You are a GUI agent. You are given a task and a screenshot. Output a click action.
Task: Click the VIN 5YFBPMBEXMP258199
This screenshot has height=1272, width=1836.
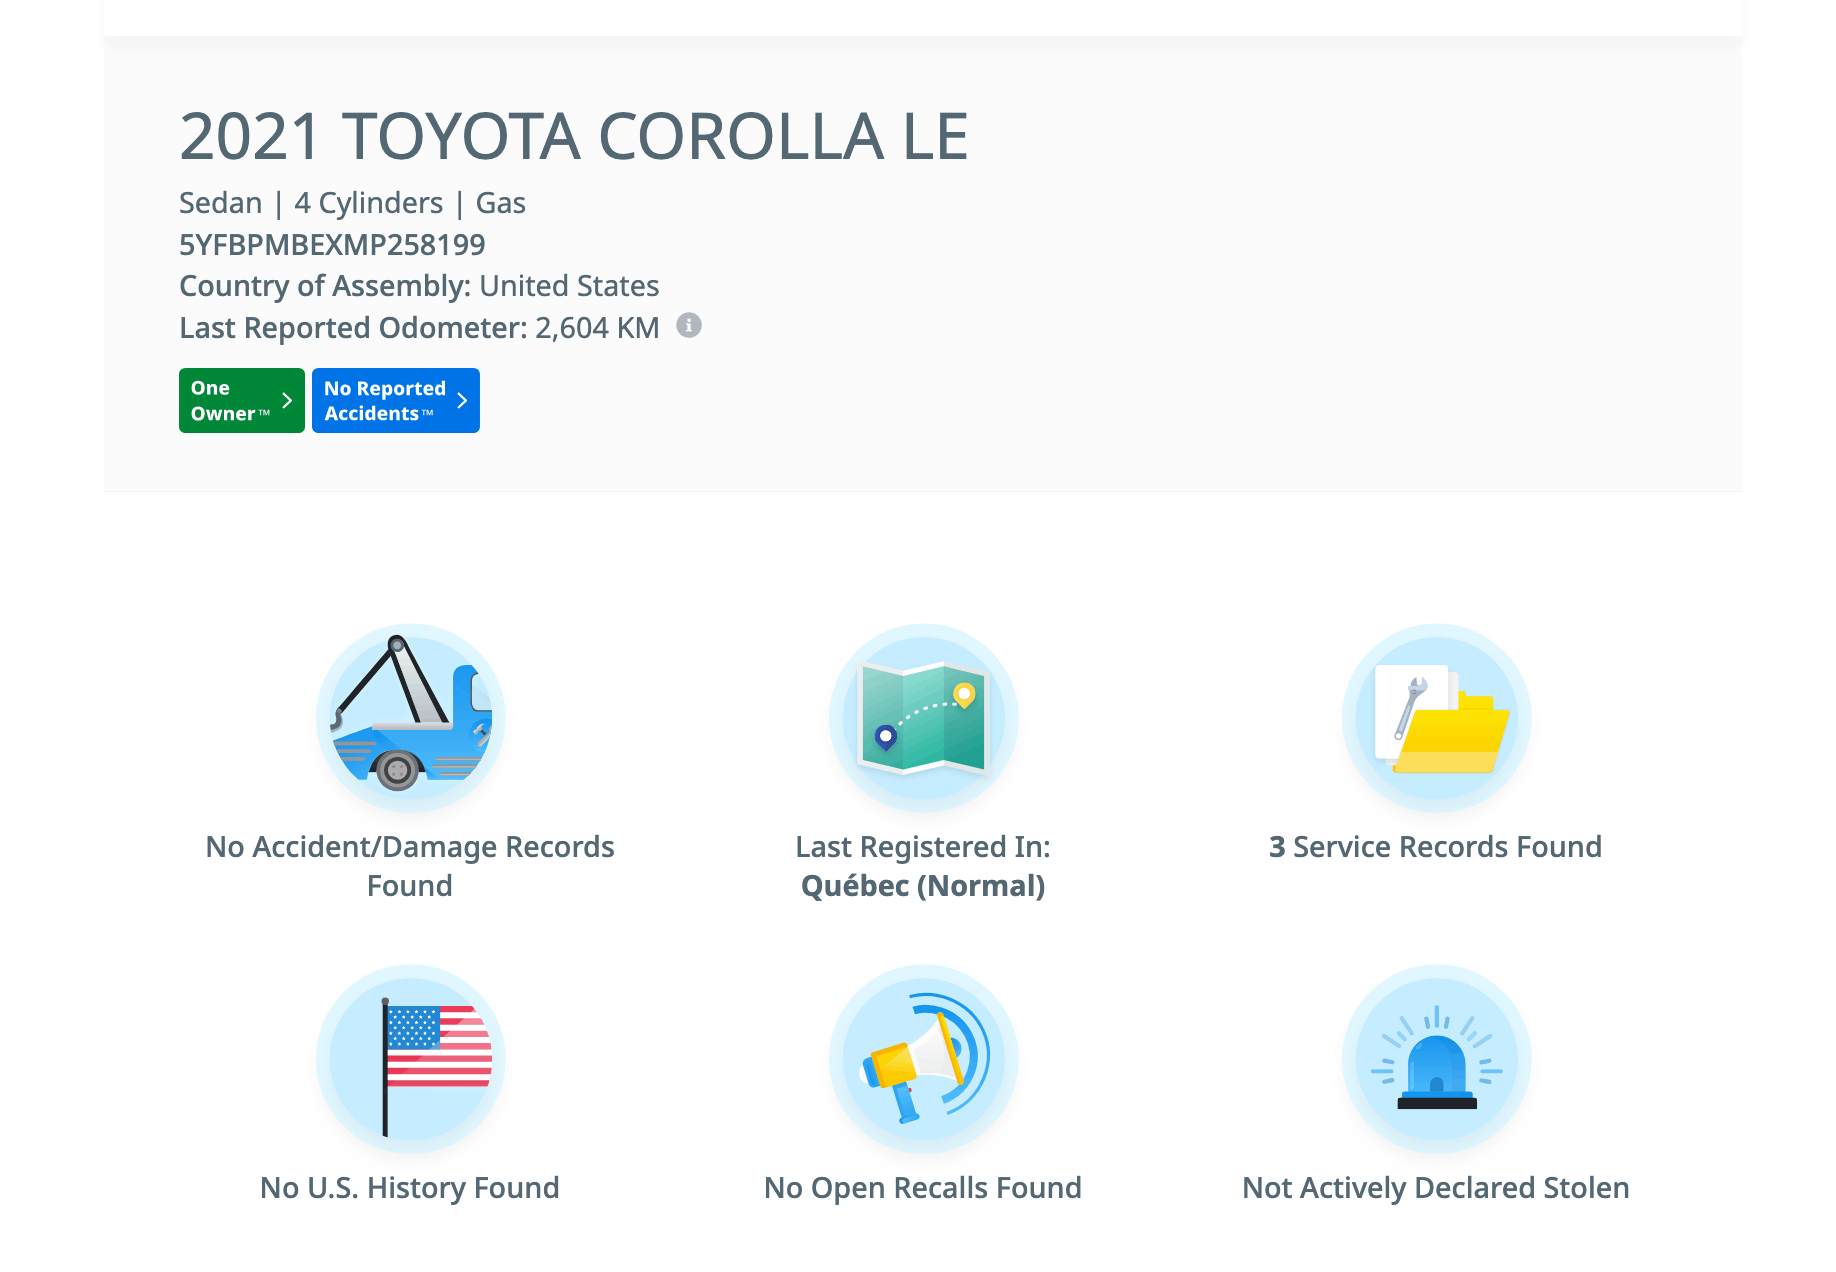332,245
